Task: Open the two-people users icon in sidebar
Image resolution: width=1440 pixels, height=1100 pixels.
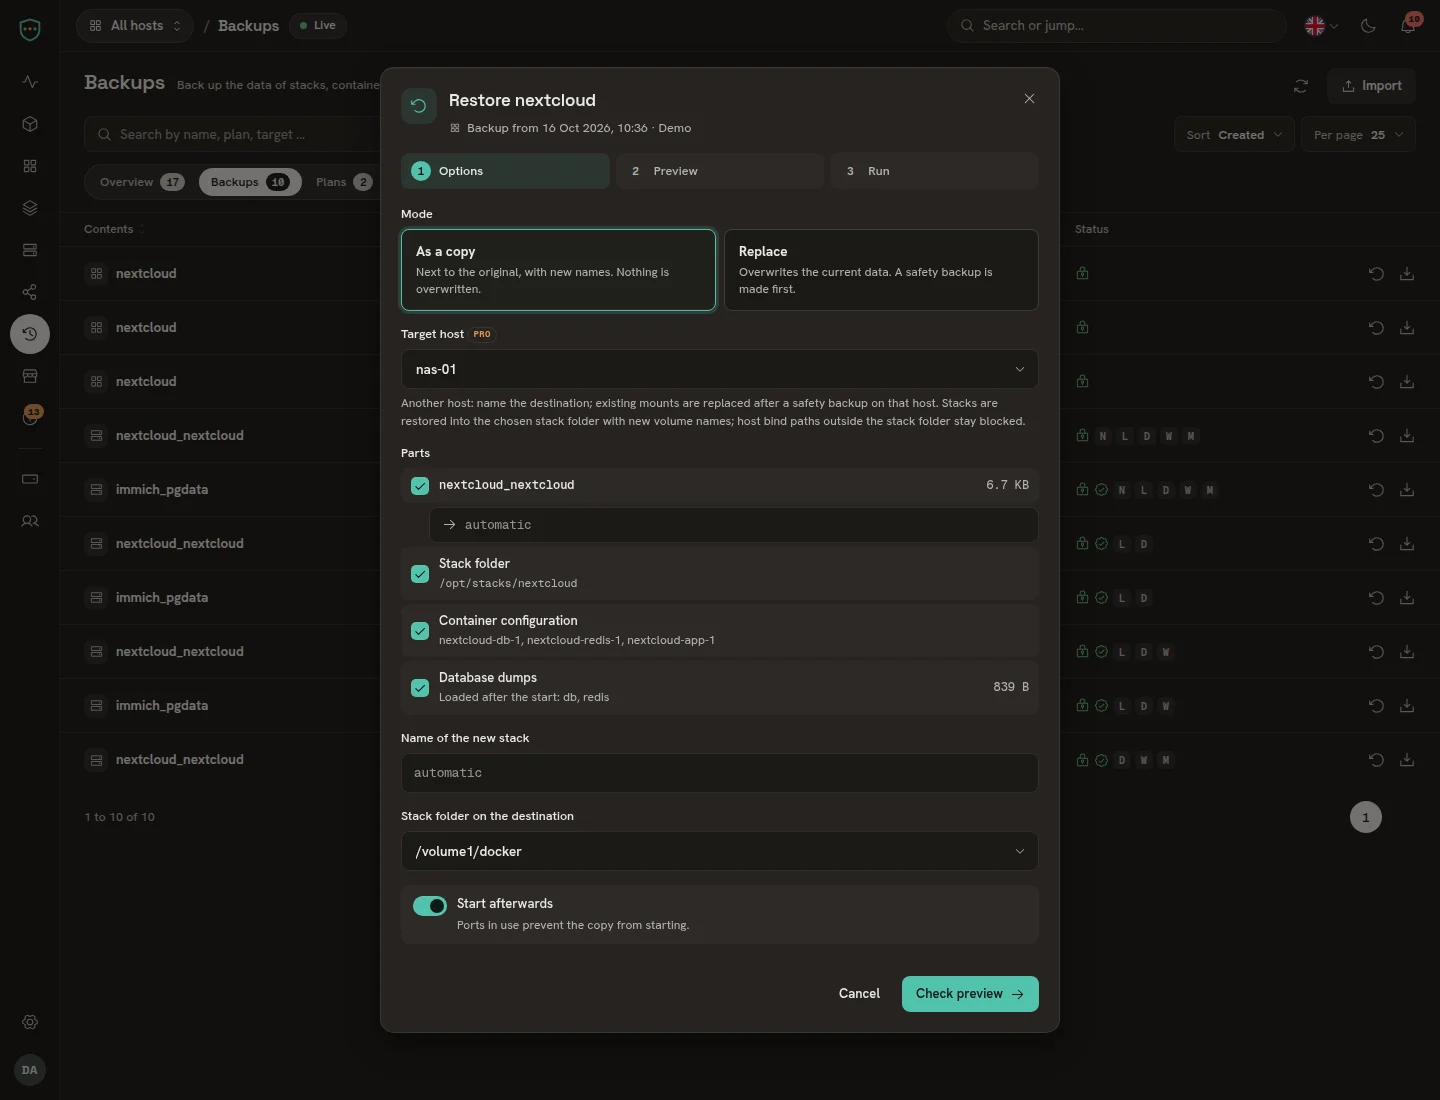Action: [30, 521]
